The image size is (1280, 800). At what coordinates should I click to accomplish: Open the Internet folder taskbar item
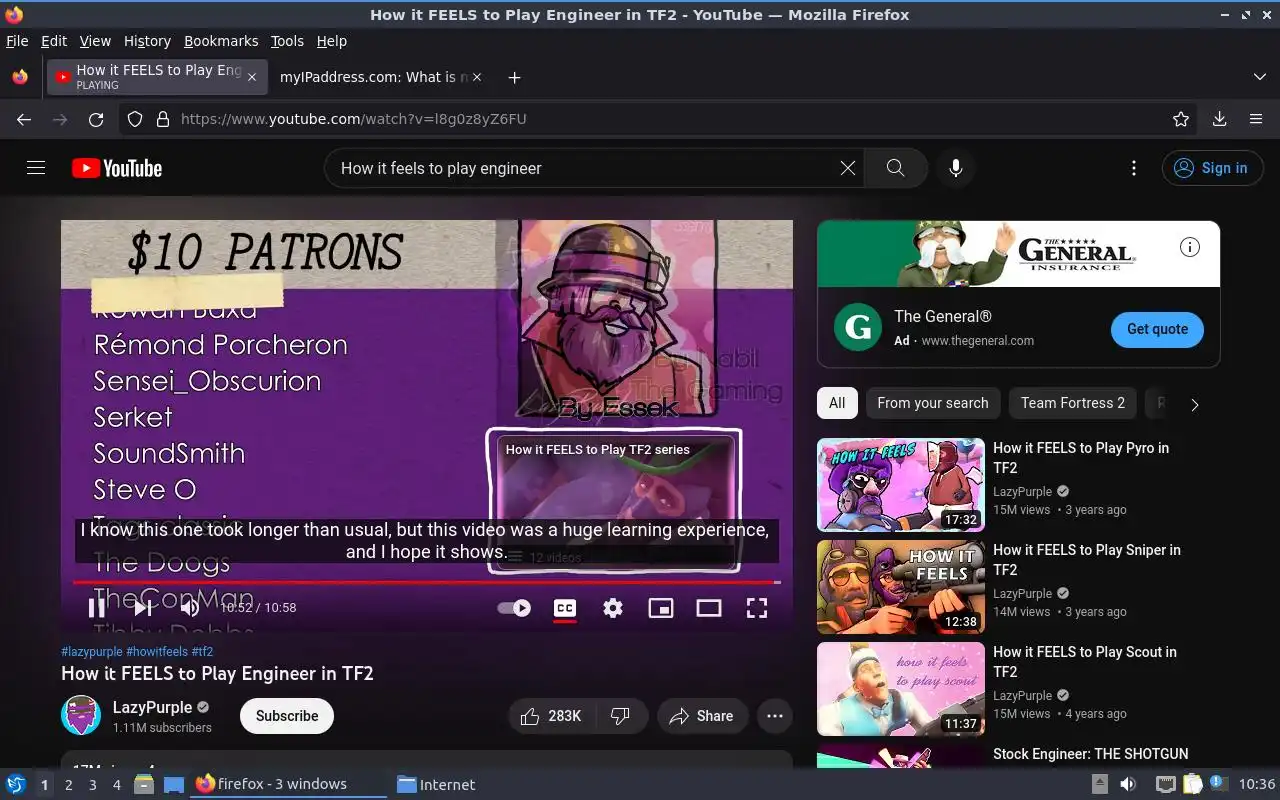point(436,785)
